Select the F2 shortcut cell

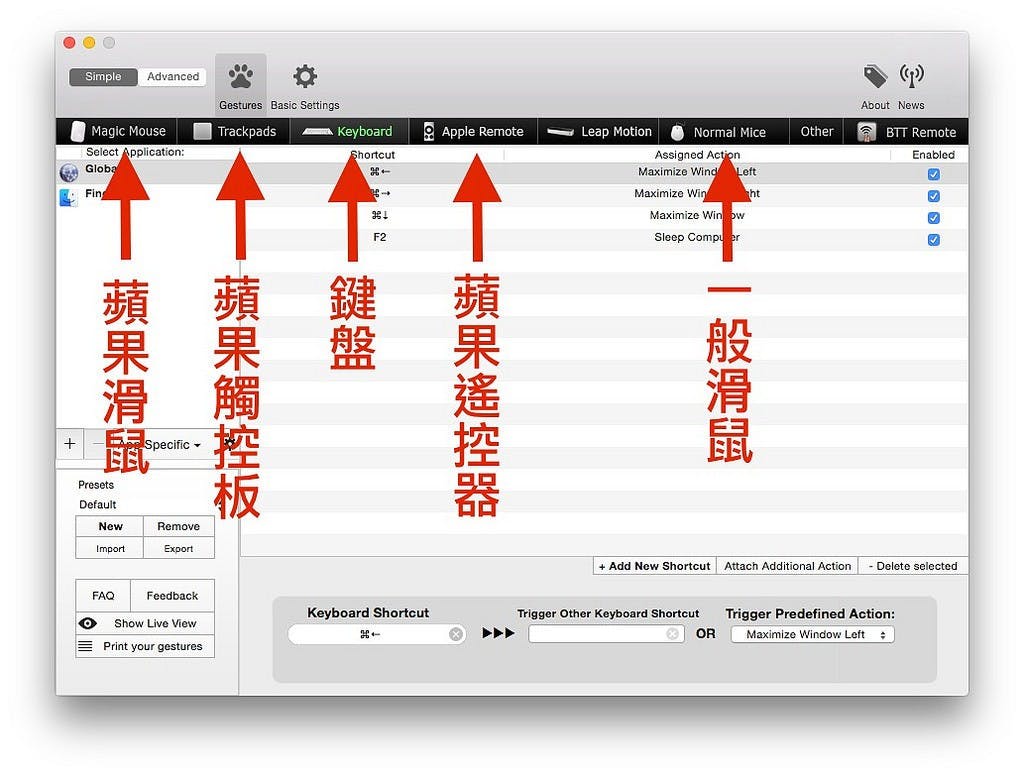pyautogui.click(x=379, y=237)
